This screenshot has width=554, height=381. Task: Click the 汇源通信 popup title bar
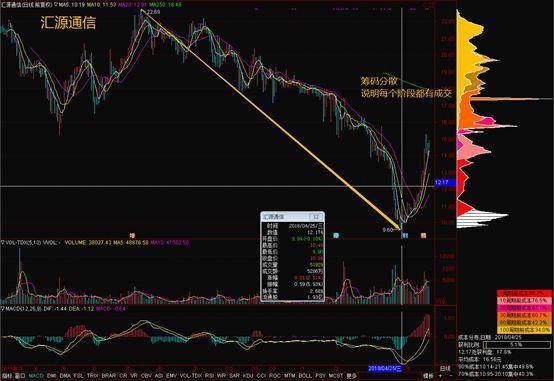point(292,216)
